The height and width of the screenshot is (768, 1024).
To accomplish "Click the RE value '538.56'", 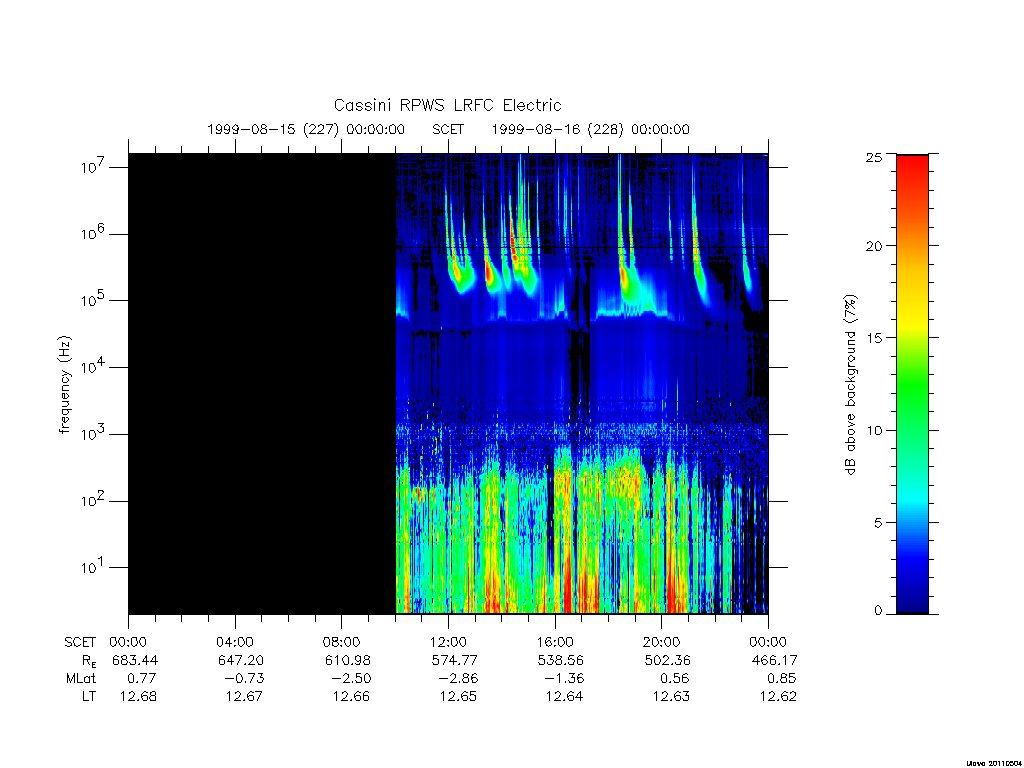I will [561, 660].
